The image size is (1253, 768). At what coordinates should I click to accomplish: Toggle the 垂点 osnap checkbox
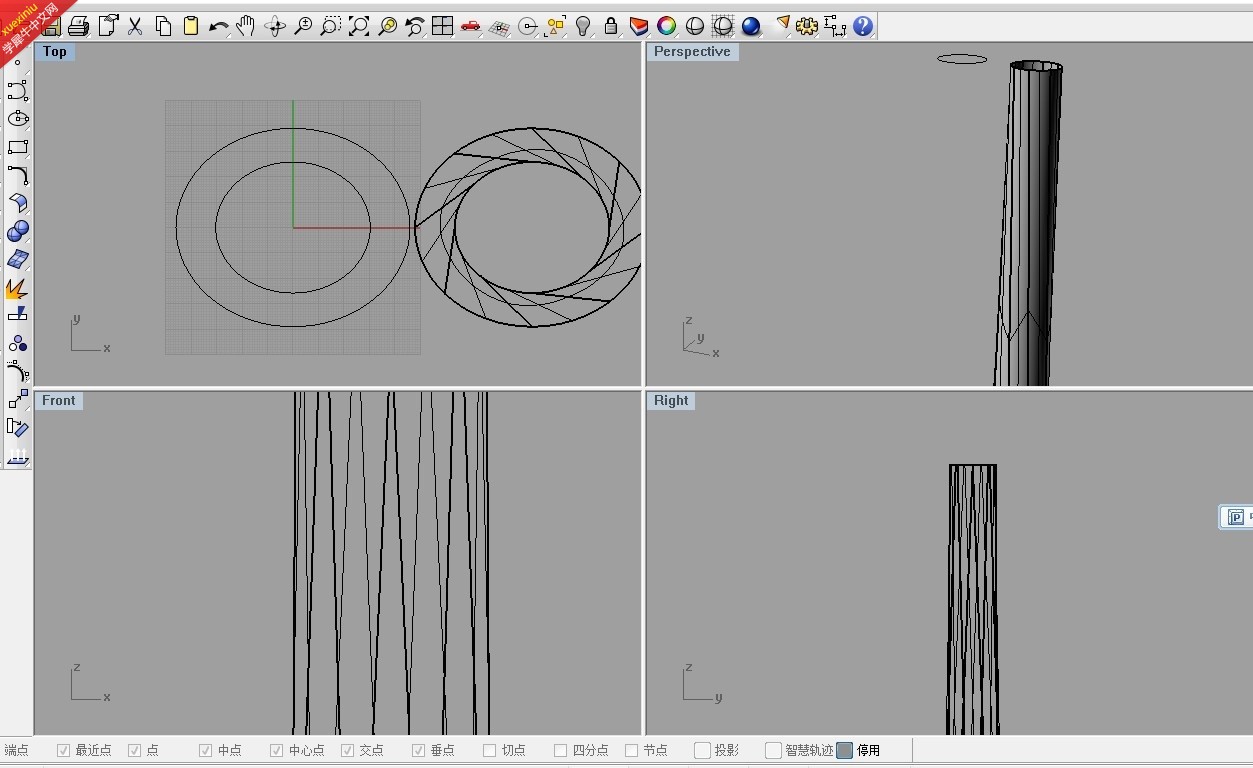[x=419, y=750]
